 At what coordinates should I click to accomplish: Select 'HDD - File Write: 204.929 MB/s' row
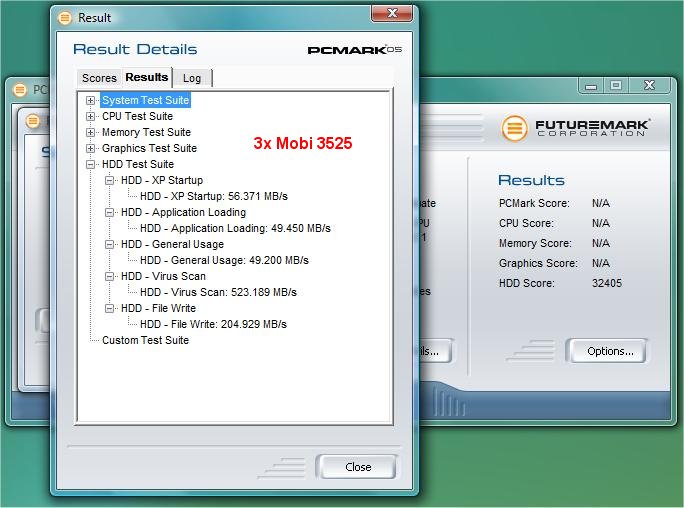point(213,324)
